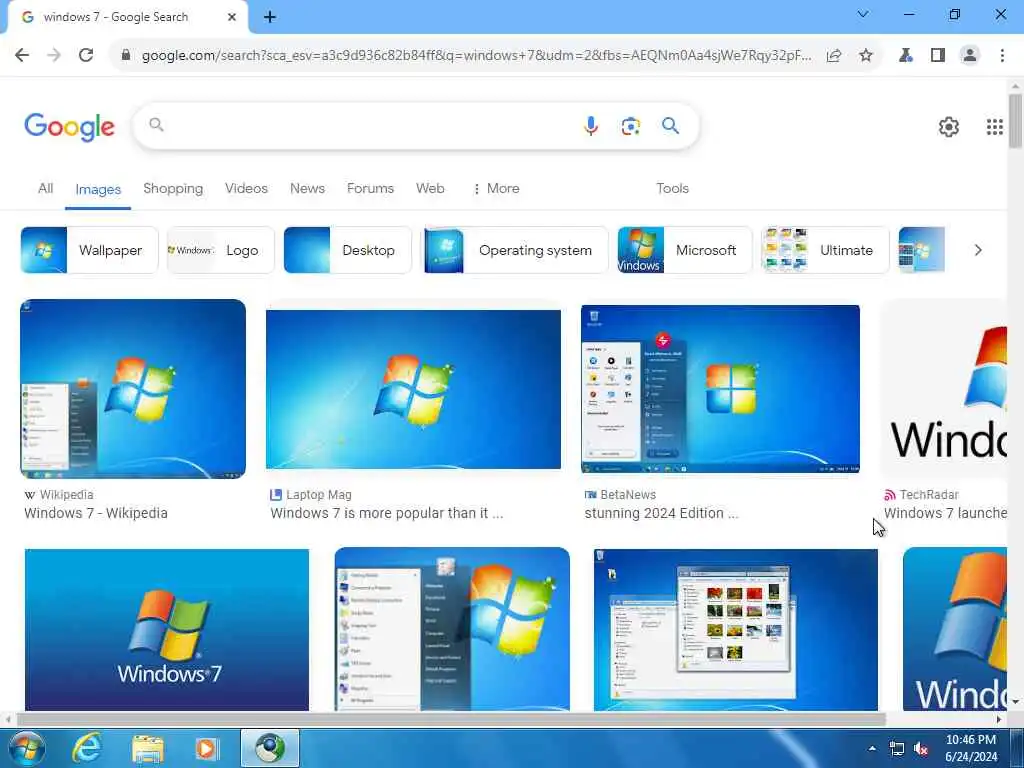Image resolution: width=1024 pixels, height=768 pixels.
Task: Close the windows 7 Google Search tab
Action: coord(232,17)
